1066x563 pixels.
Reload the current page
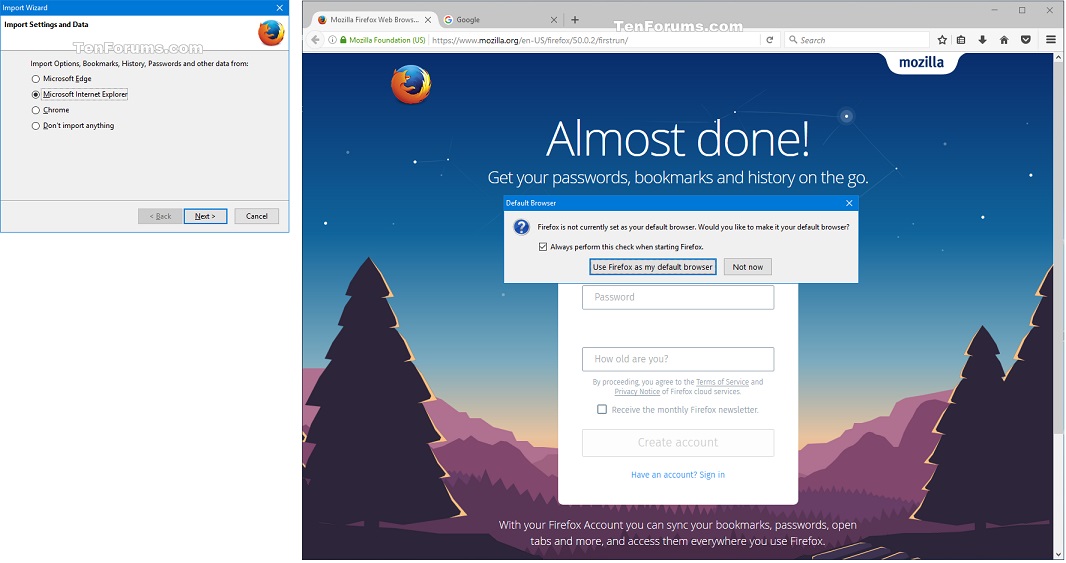770,40
